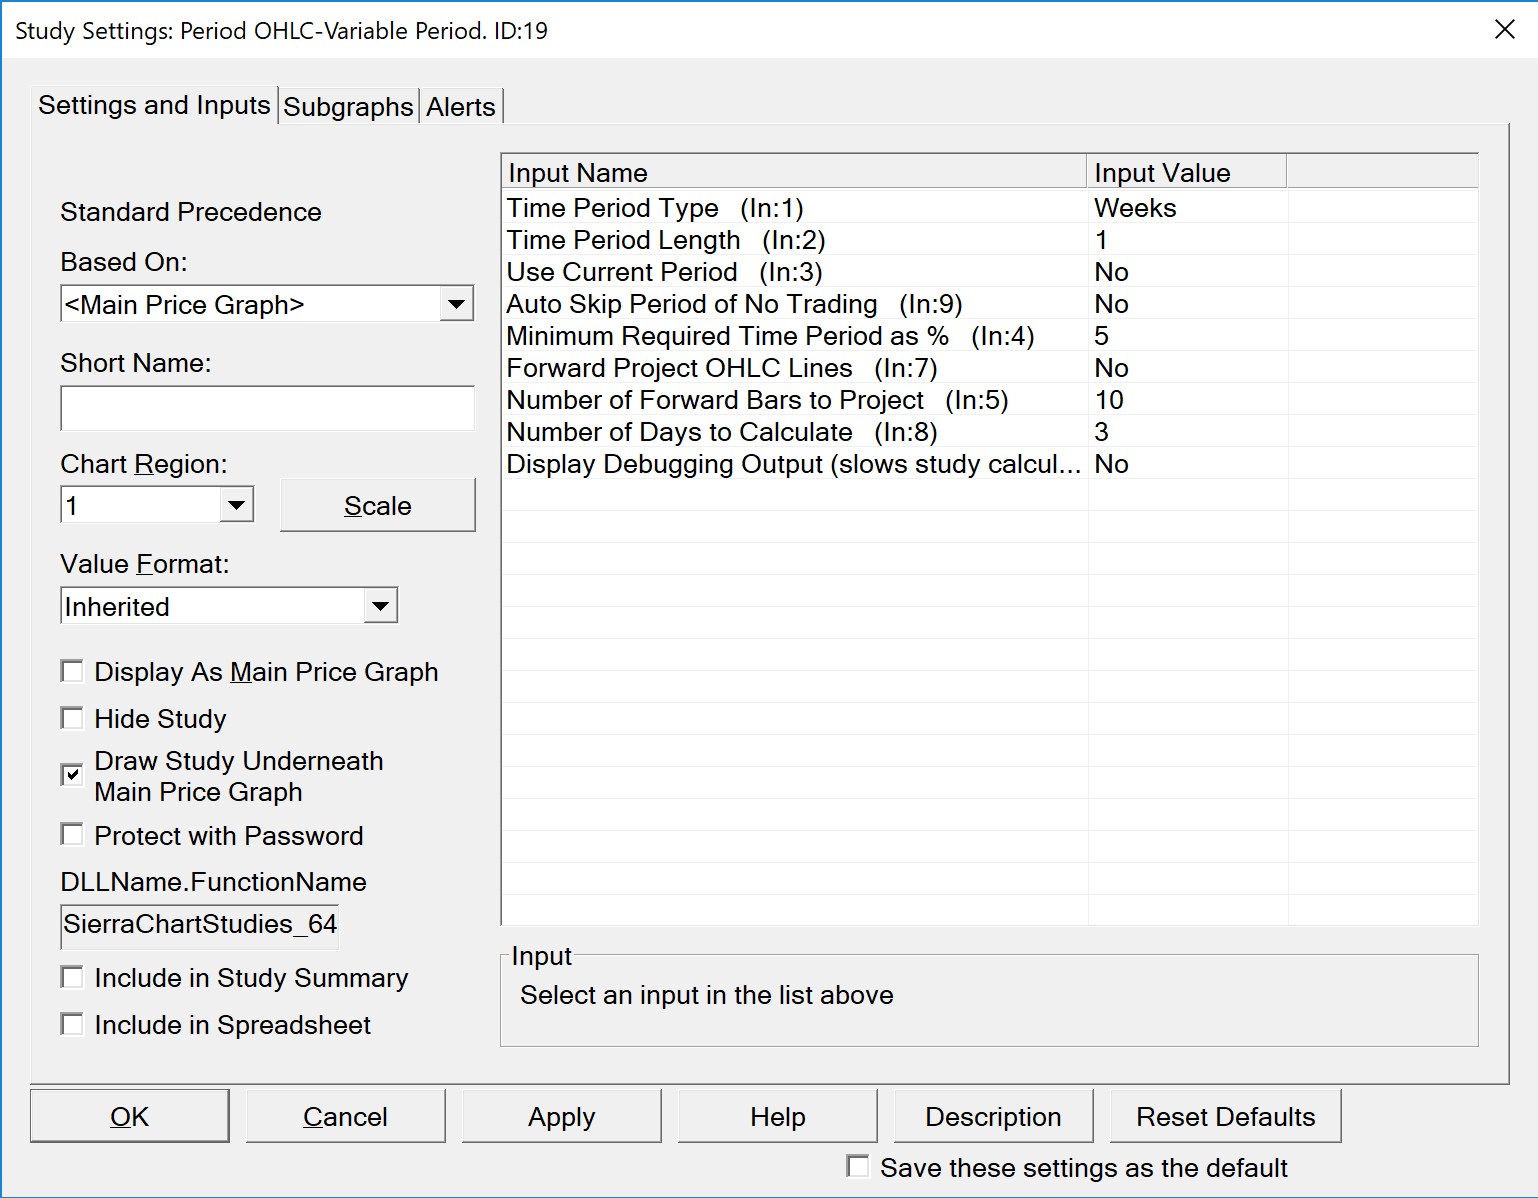
Task: Check Include in Spreadsheet
Action: click(72, 1024)
